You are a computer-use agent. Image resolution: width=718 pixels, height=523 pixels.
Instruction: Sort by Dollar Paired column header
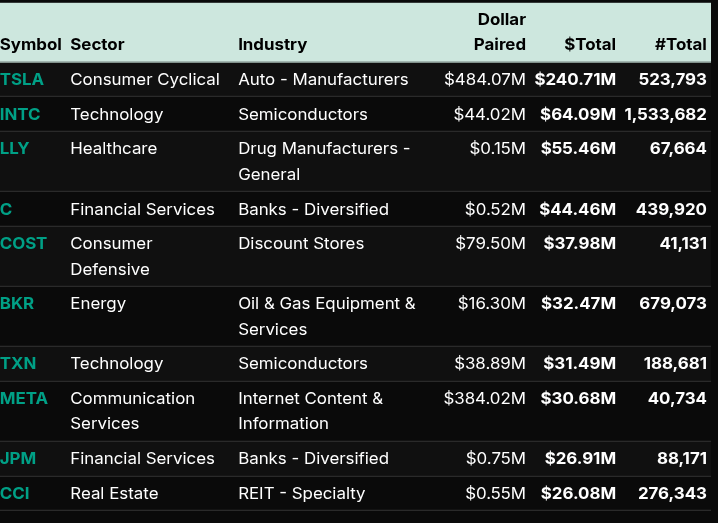(500, 32)
